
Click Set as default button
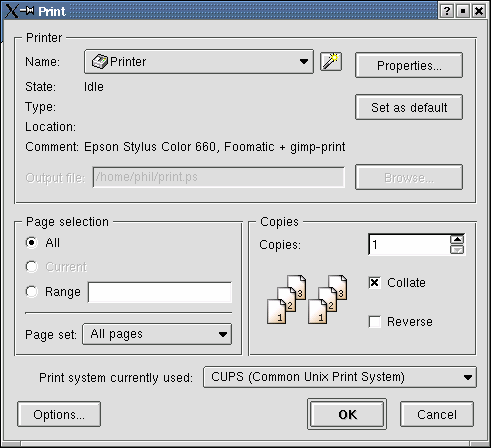point(409,107)
